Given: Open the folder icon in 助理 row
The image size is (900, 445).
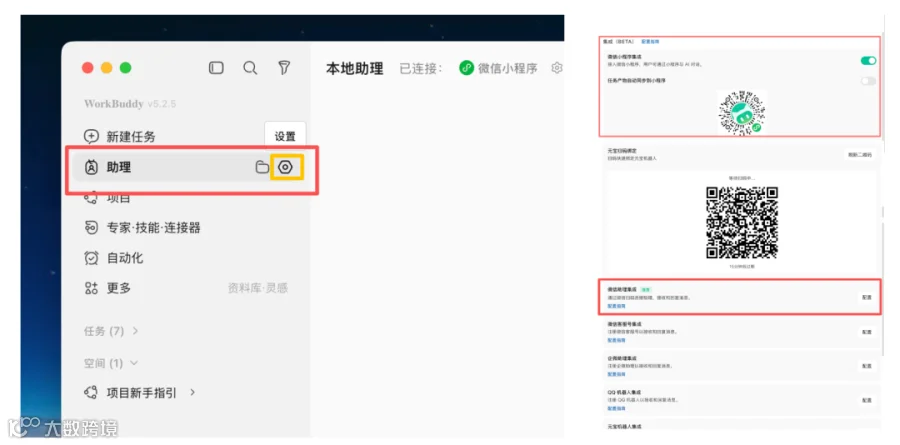Looking at the screenshot, I should (x=262, y=167).
